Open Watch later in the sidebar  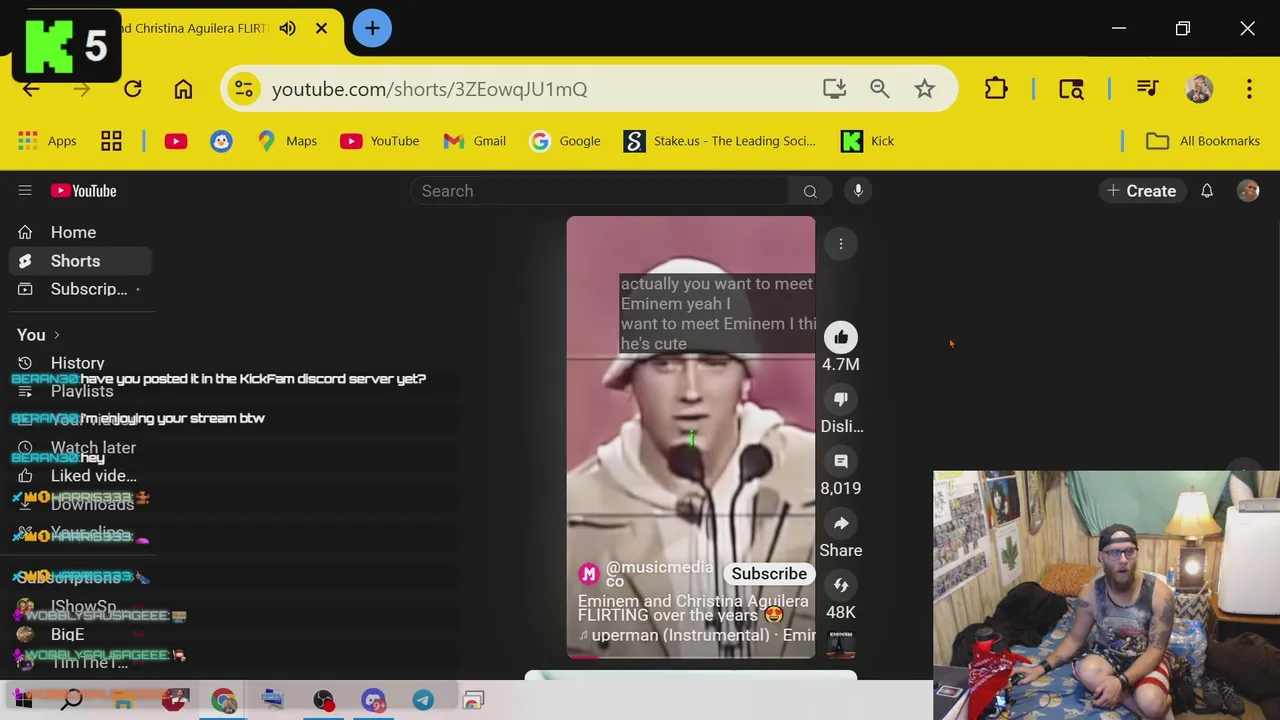click(80, 448)
